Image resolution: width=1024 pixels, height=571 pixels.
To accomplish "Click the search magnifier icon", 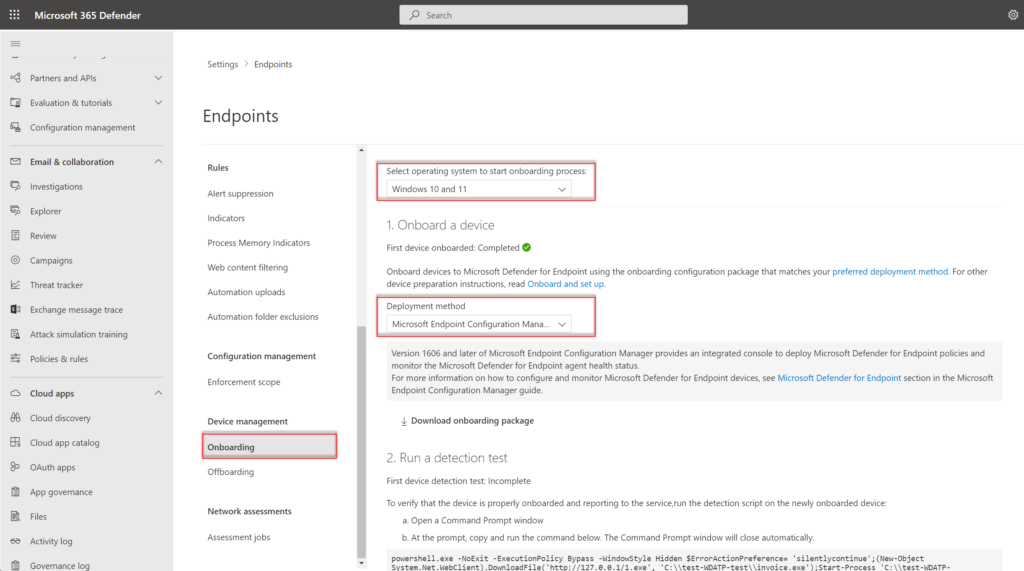I will [x=415, y=15].
